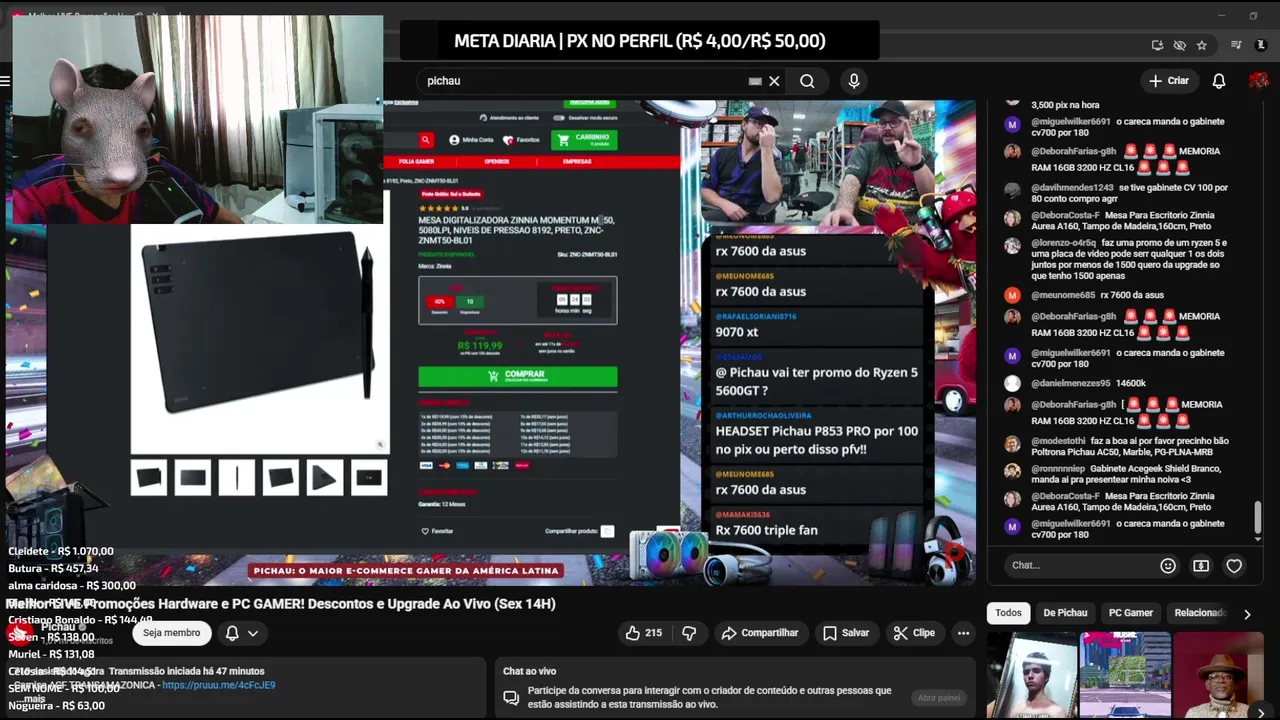Image resolution: width=1280 pixels, height=720 pixels.
Task: Click '3,500 pix na hora' chat text
Action: pyautogui.click(x=1065, y=105)
